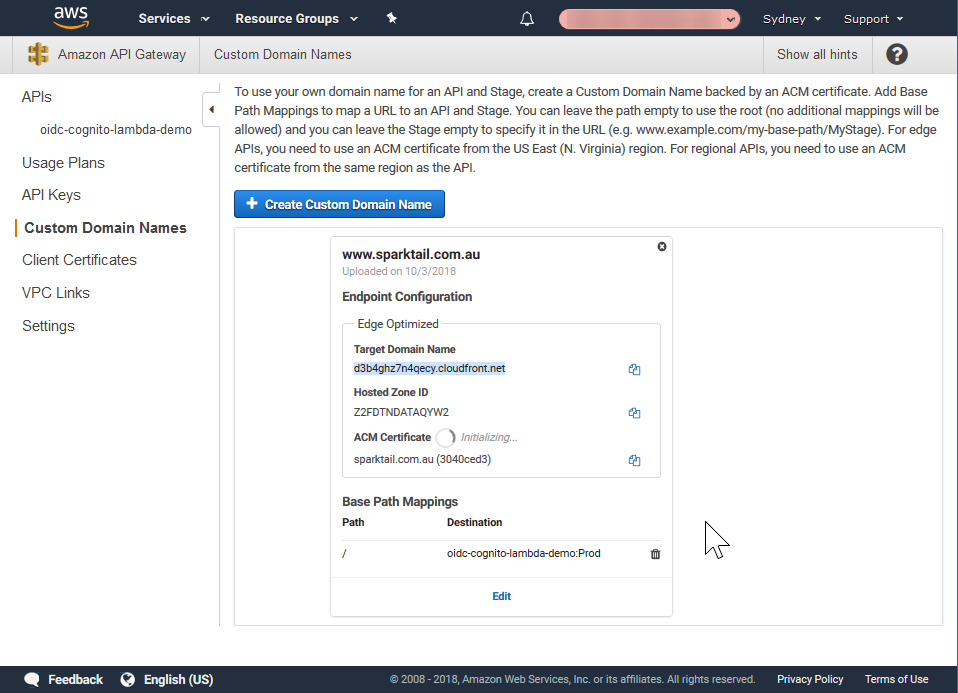This screenshot has width=958, height=693.
Task: Click the pin icon in the navigation bar
Action: click(x=391, y=17)
